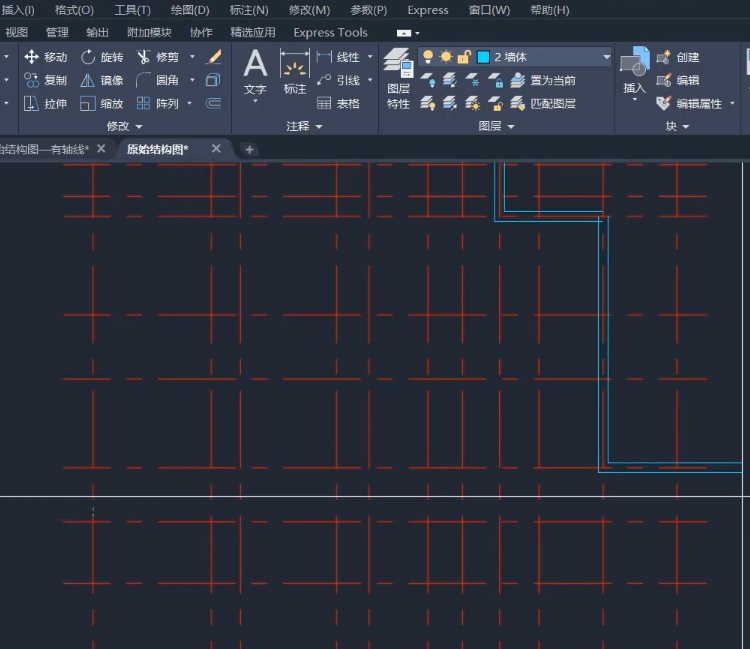The height and width of the screenshot is (649, 750).
Task: Choose the Erase tool pencil icon
Action: [x=213, y=57]
